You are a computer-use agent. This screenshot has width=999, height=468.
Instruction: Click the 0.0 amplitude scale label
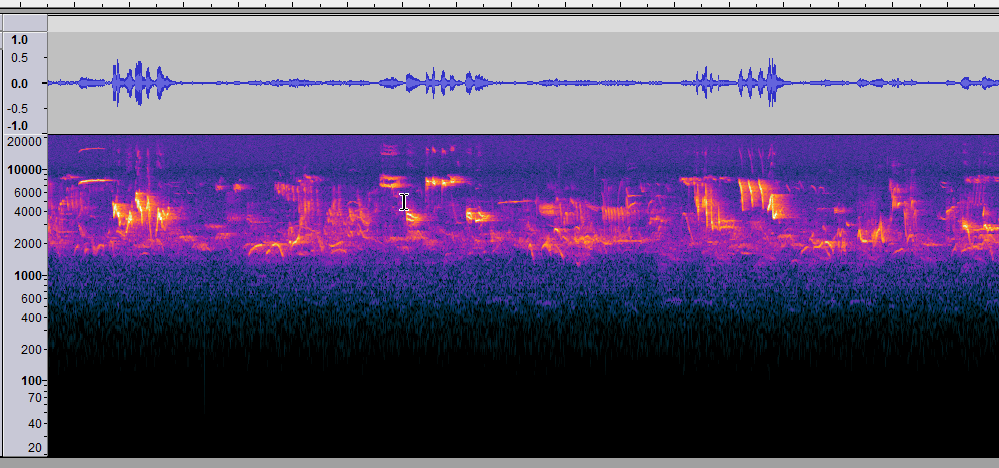point(20,83)
